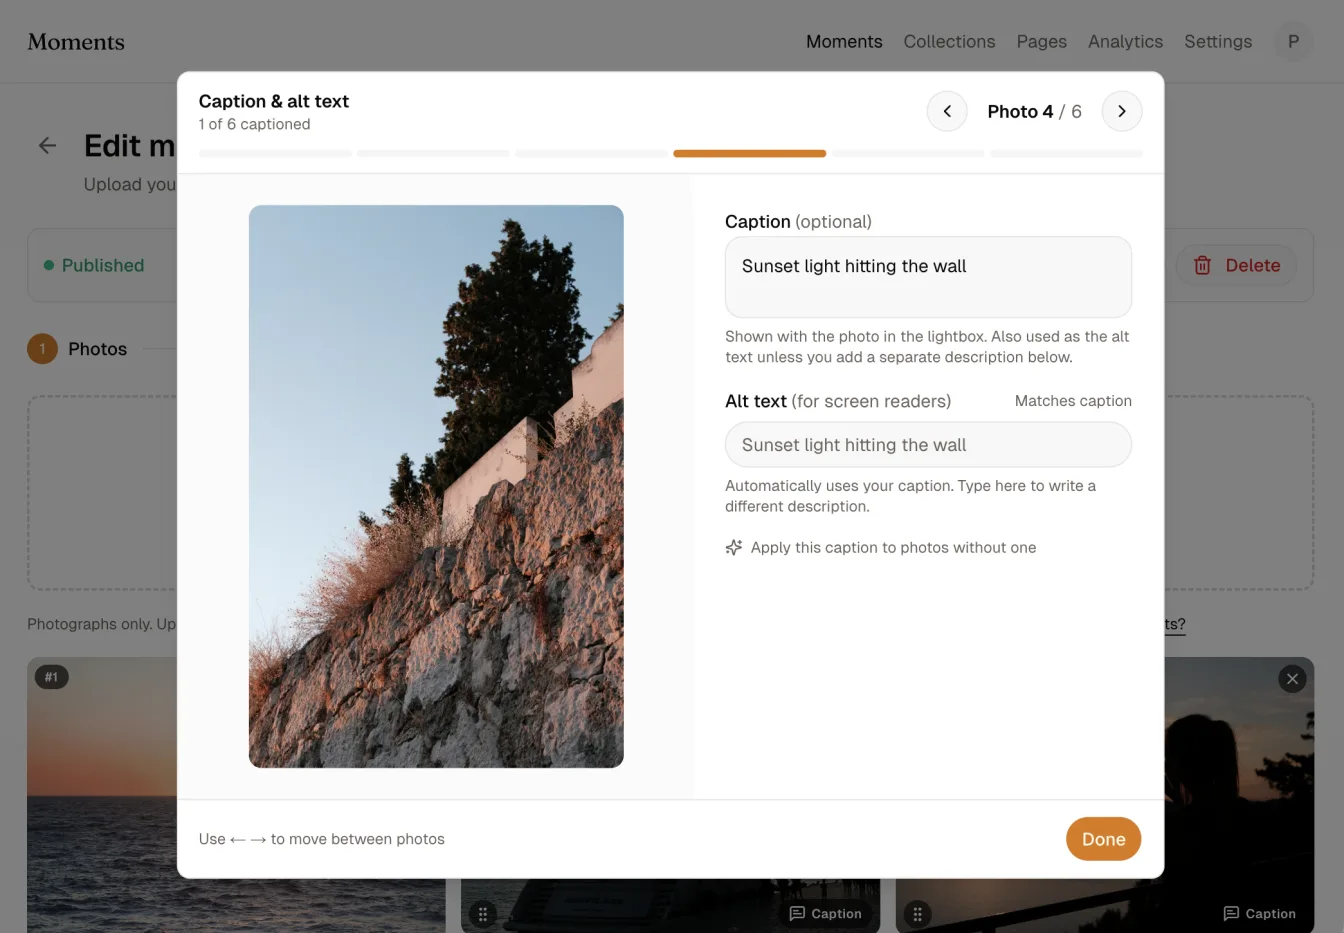Open the Analytics section

(x=1125, y=41)
